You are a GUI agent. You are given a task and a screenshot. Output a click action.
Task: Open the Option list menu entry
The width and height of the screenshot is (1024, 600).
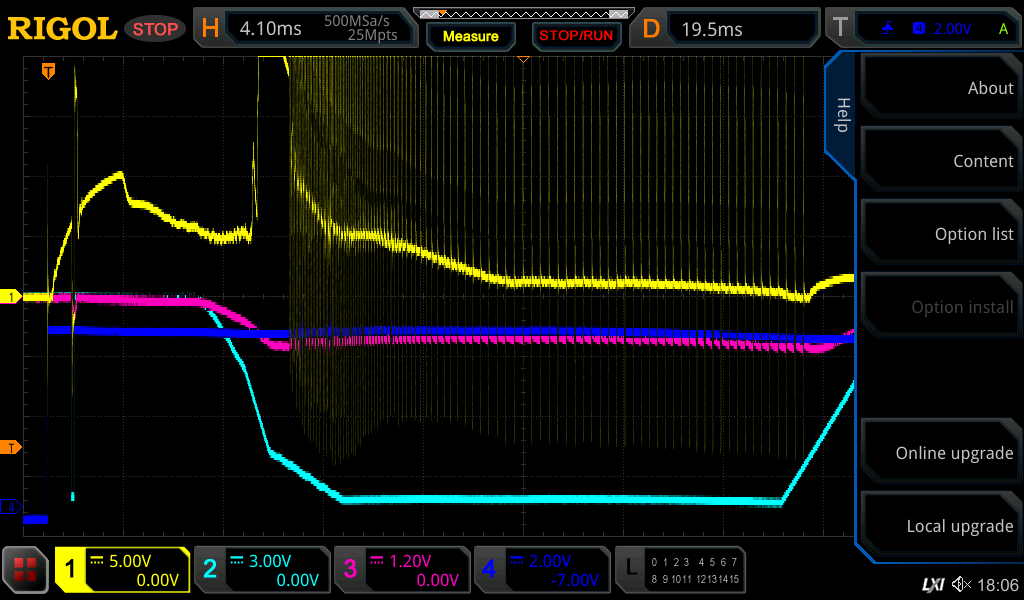(940, 234)
